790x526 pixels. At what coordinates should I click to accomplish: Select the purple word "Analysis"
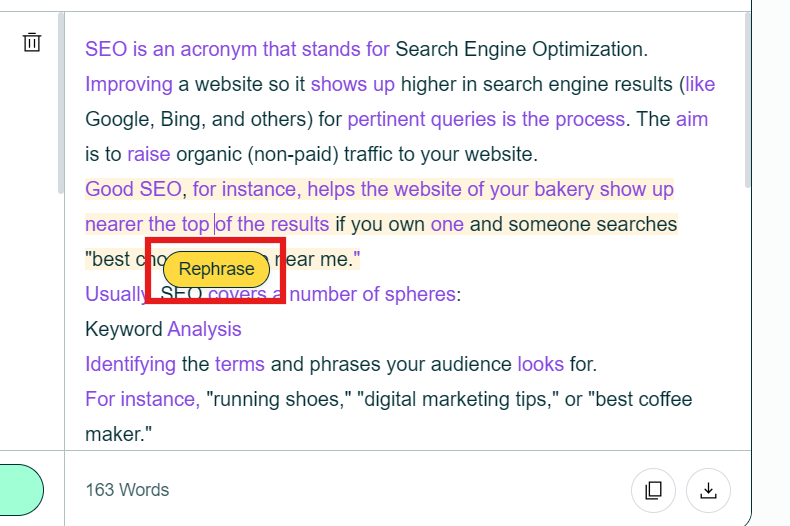[x=205, y=329]
